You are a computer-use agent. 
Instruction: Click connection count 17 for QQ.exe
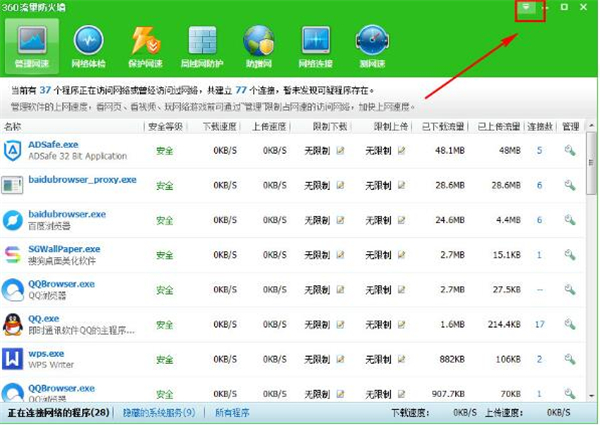[540, 324]
